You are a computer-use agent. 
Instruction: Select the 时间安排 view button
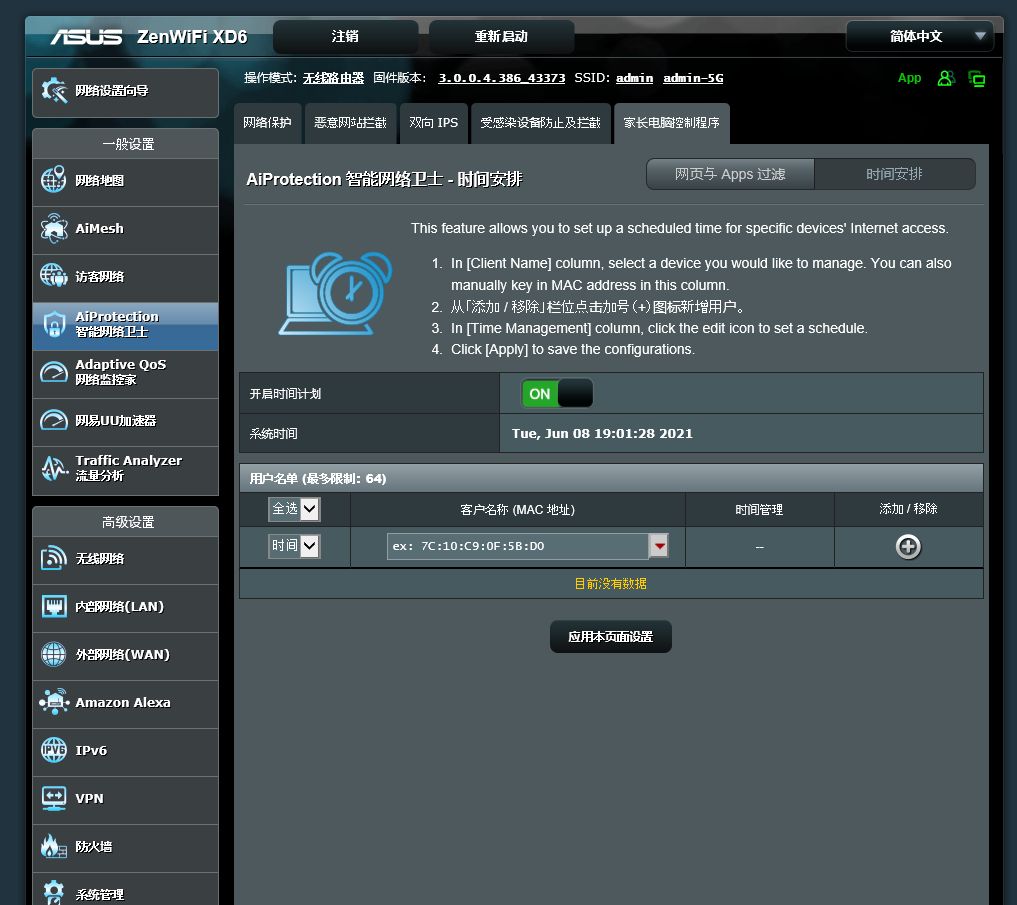point(894,175)
